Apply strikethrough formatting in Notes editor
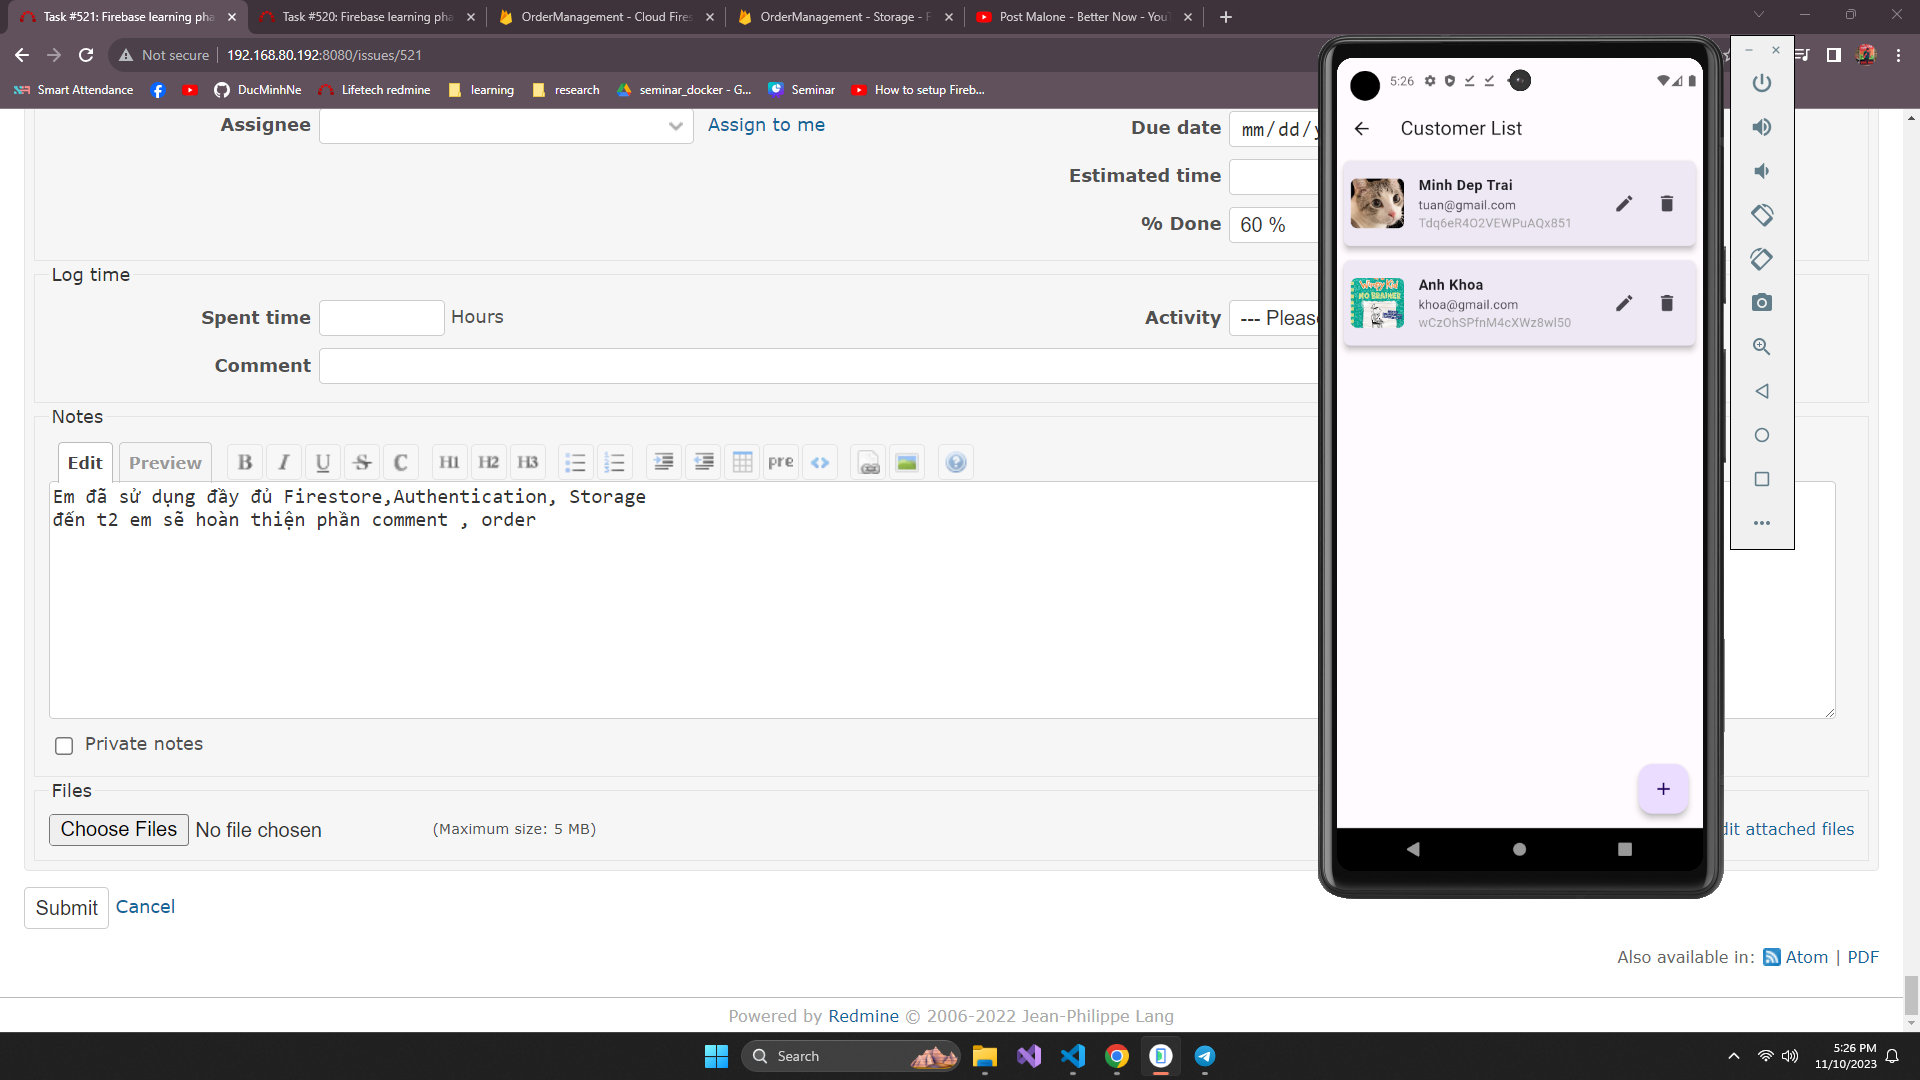Screen dimensions: 1920x1080 362,462
